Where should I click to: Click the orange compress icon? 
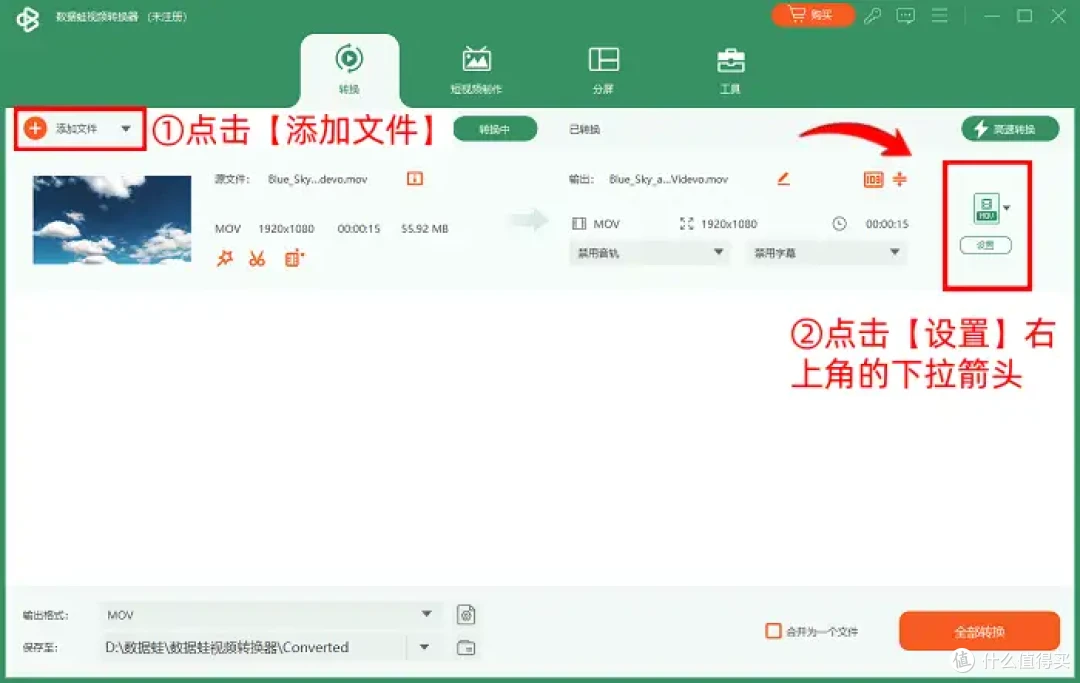click(x=900, y=179)
